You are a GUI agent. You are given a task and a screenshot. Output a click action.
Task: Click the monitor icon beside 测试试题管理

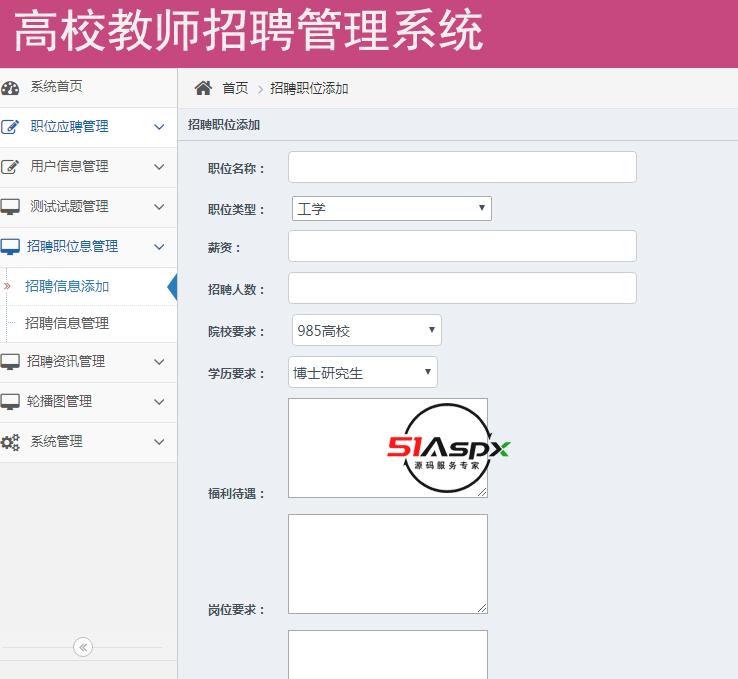pyautogui.click(x=10, y=207)
